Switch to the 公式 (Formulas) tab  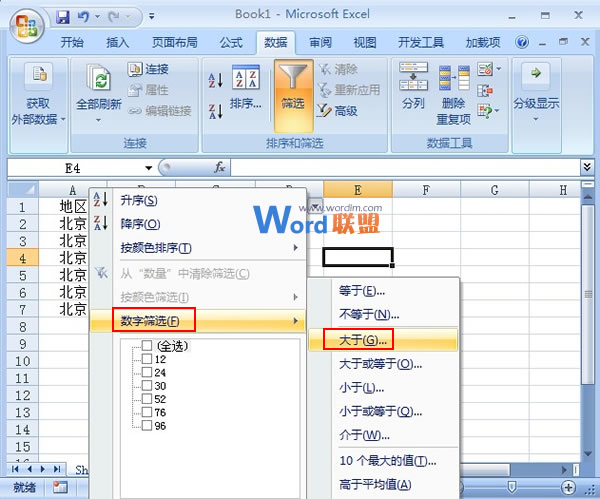tap(231, 42)
